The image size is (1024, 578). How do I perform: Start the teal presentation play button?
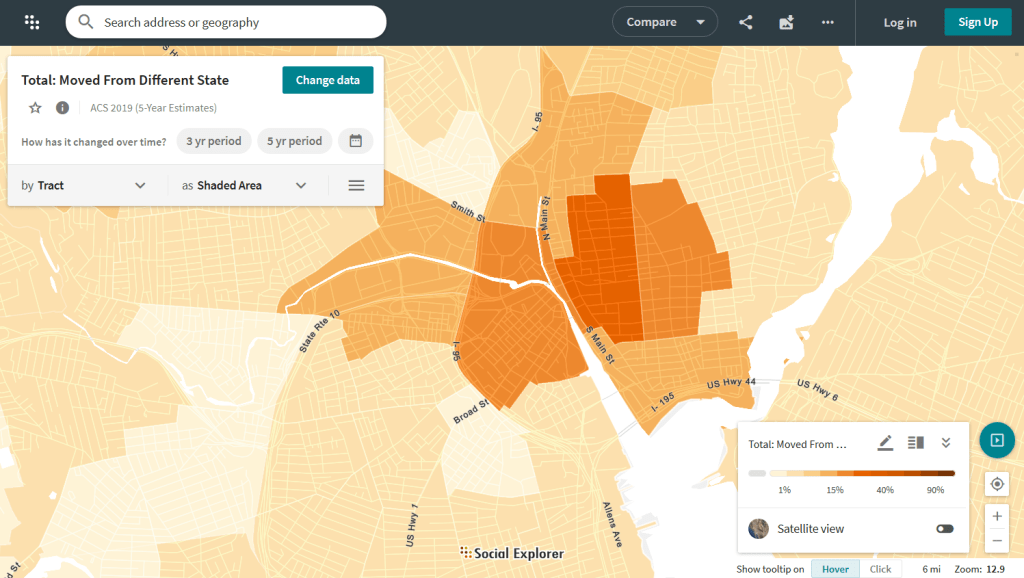click(x=997, y=440)
